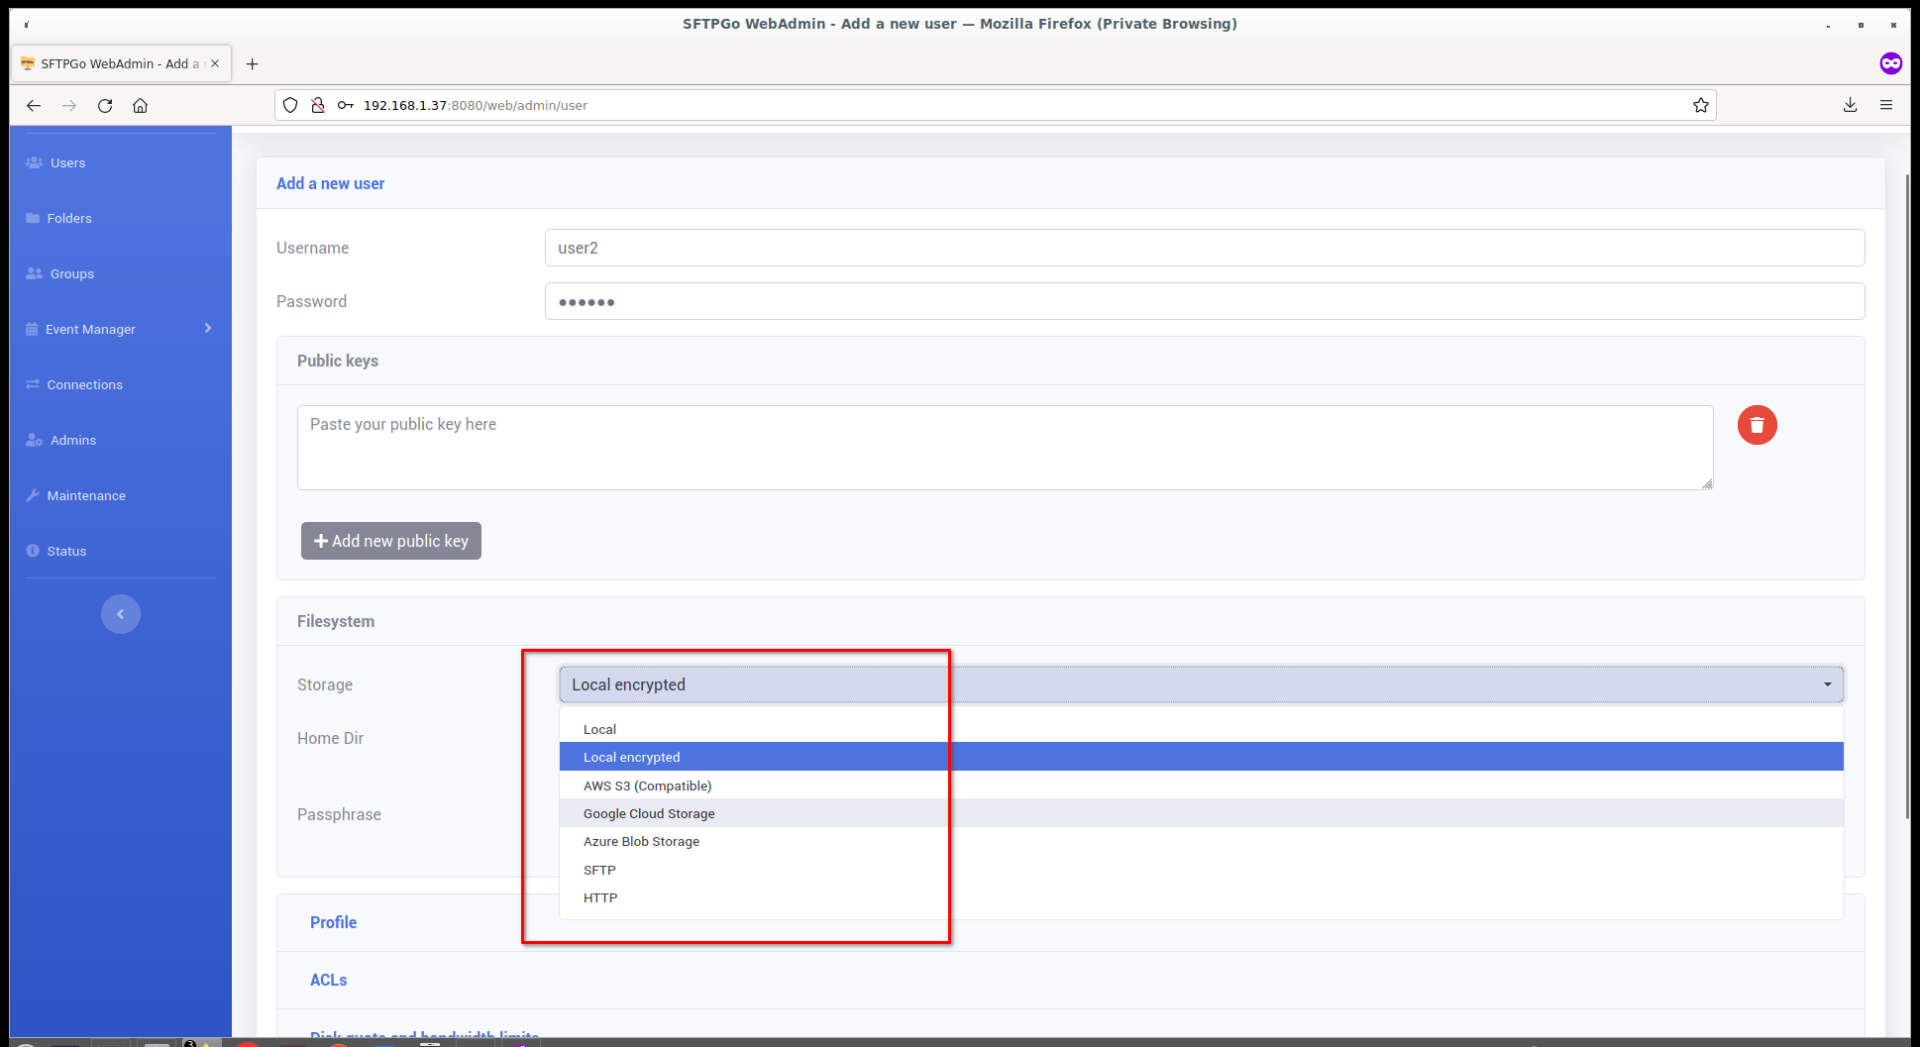Collapse the sidebar with the circular arrow toggle
The width and height of the screenshot is (1920, 1047).
[120, 613]
